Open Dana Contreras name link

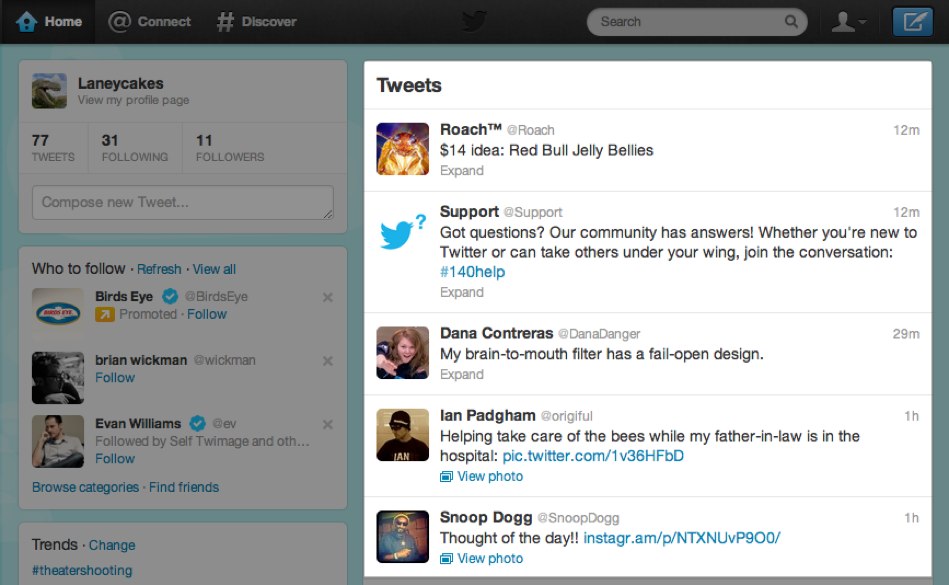point(496,333)
